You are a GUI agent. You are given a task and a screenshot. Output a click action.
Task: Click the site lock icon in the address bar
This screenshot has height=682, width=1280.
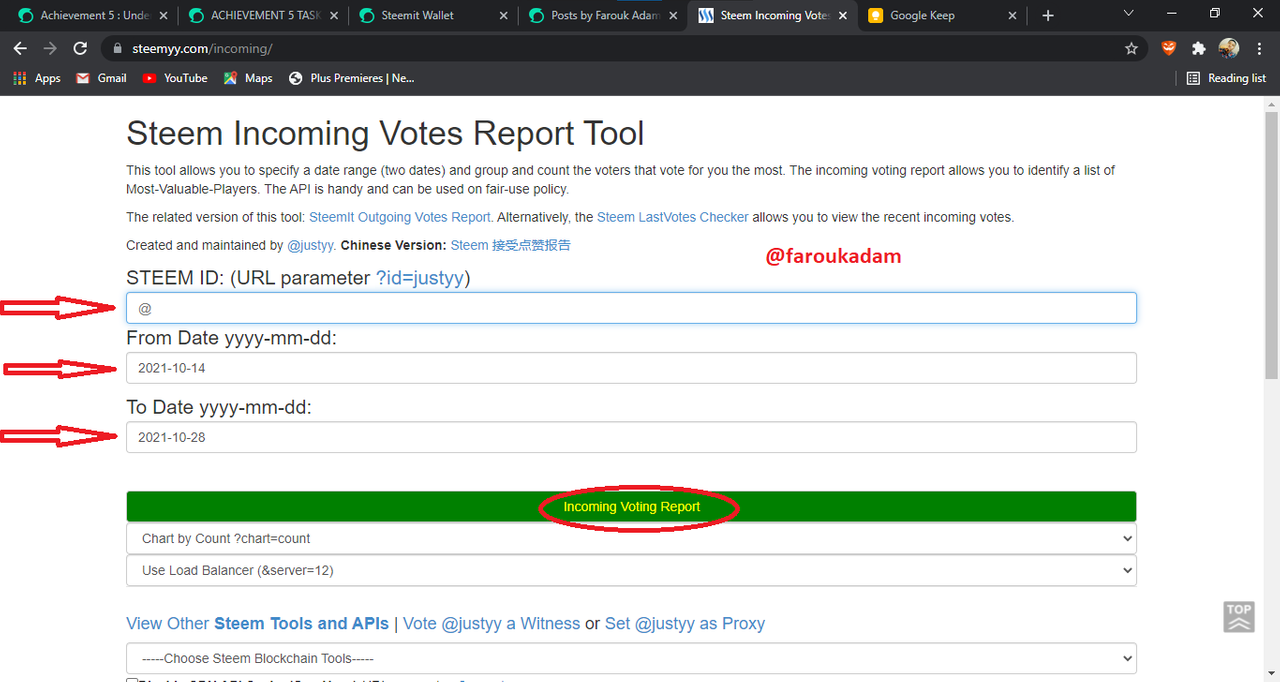(118, 48)
